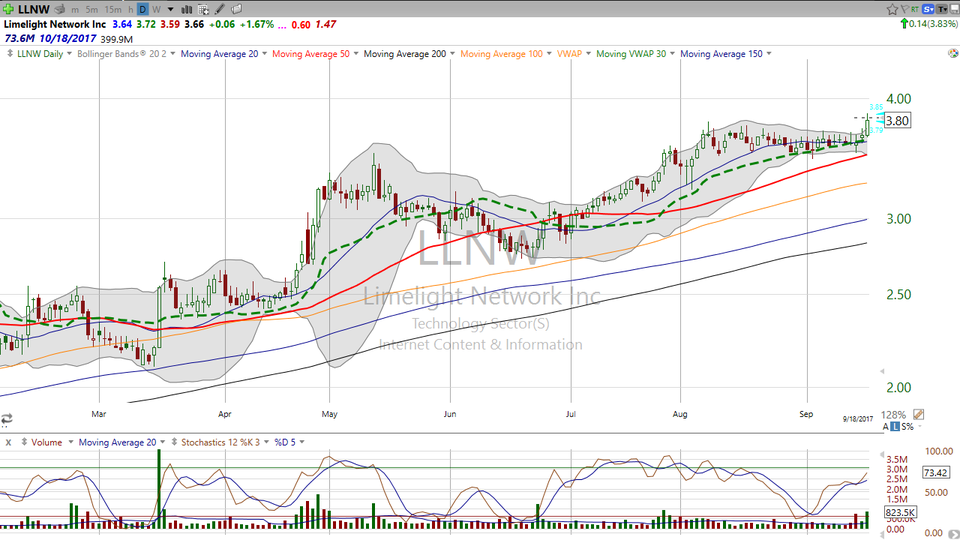Select the pencil drawing tools icon
Screen dimensions: 960x540
[220, 9]
